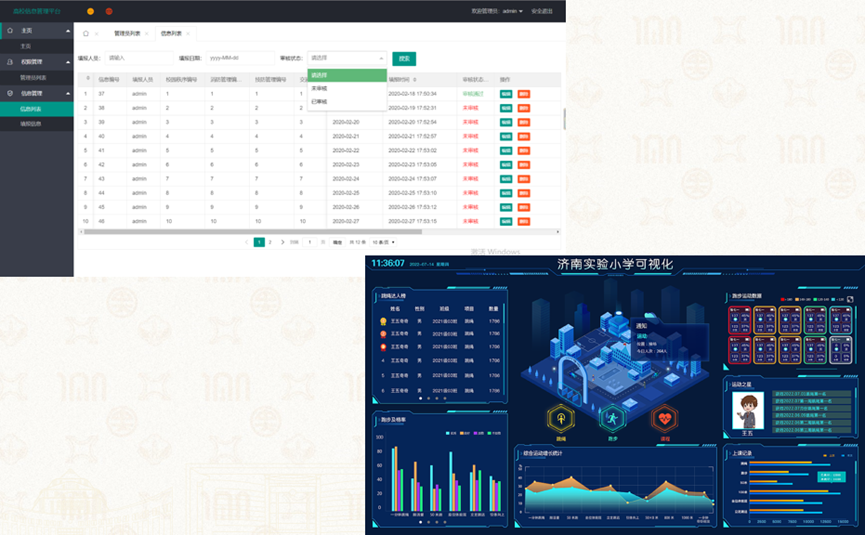
Task: Click the heart rate hexagon icon
Action: [x=665, y=418]
